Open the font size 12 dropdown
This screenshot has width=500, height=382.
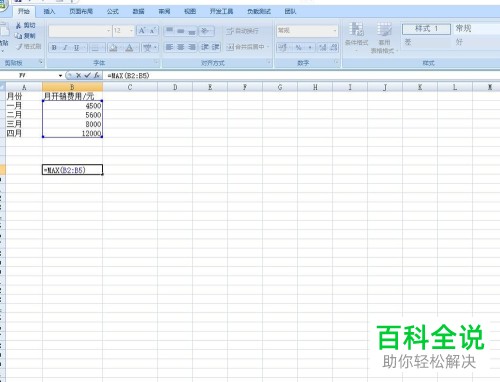click(131, 31)
